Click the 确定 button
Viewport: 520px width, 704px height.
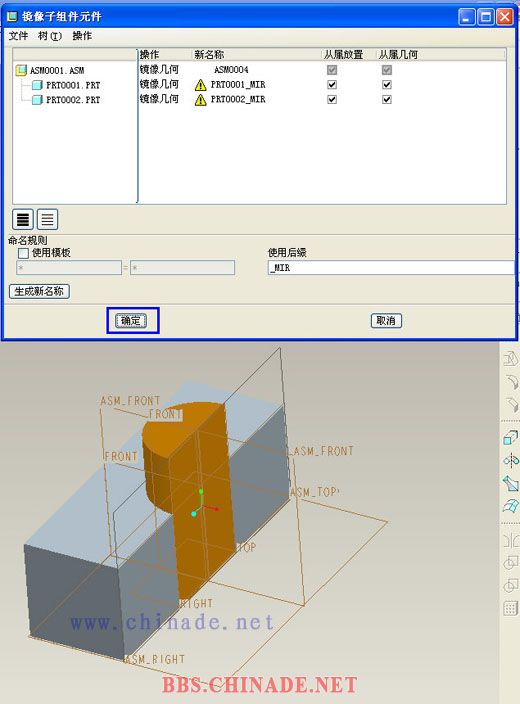(131, 321)
